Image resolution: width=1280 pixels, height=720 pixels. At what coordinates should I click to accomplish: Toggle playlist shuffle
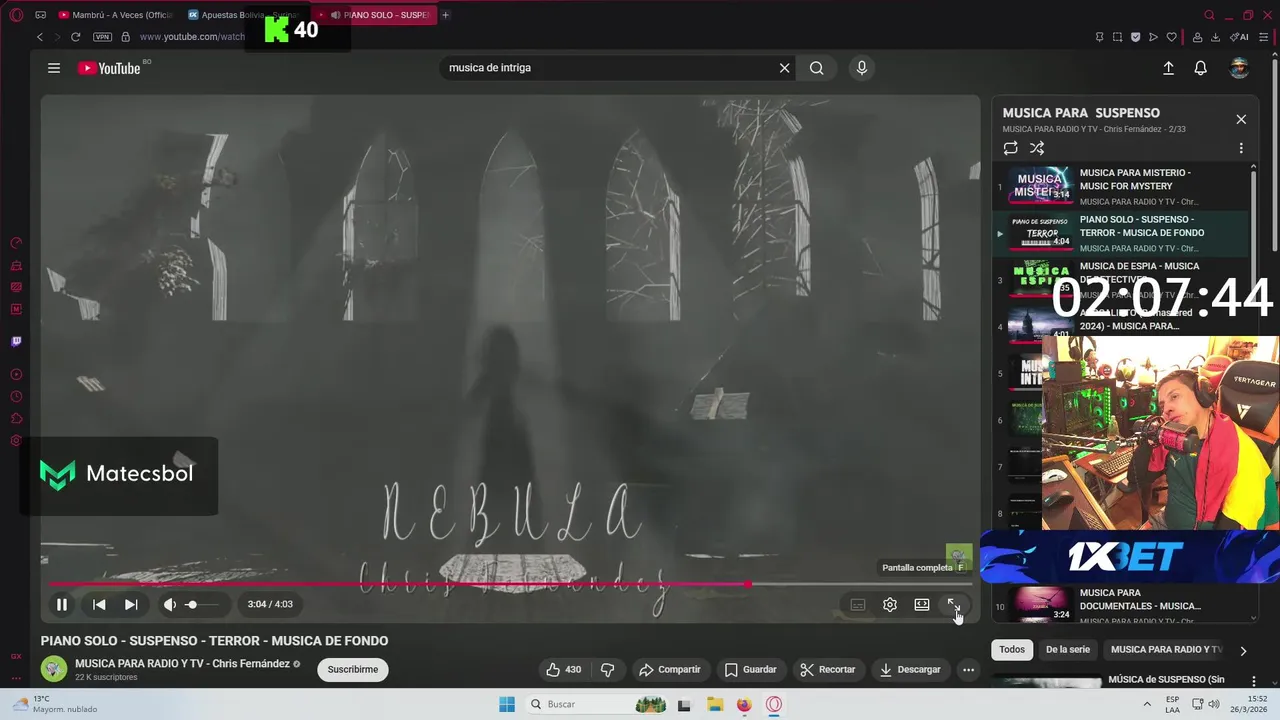click(1037, 148)
